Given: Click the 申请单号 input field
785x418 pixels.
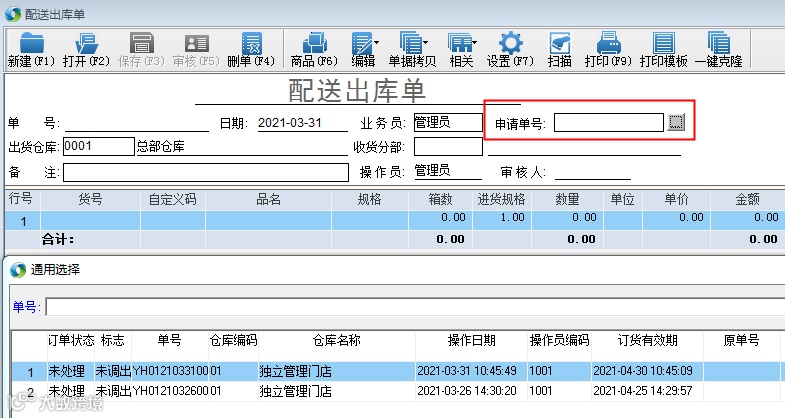Looking at the screenshot, I should pos(609,123).
